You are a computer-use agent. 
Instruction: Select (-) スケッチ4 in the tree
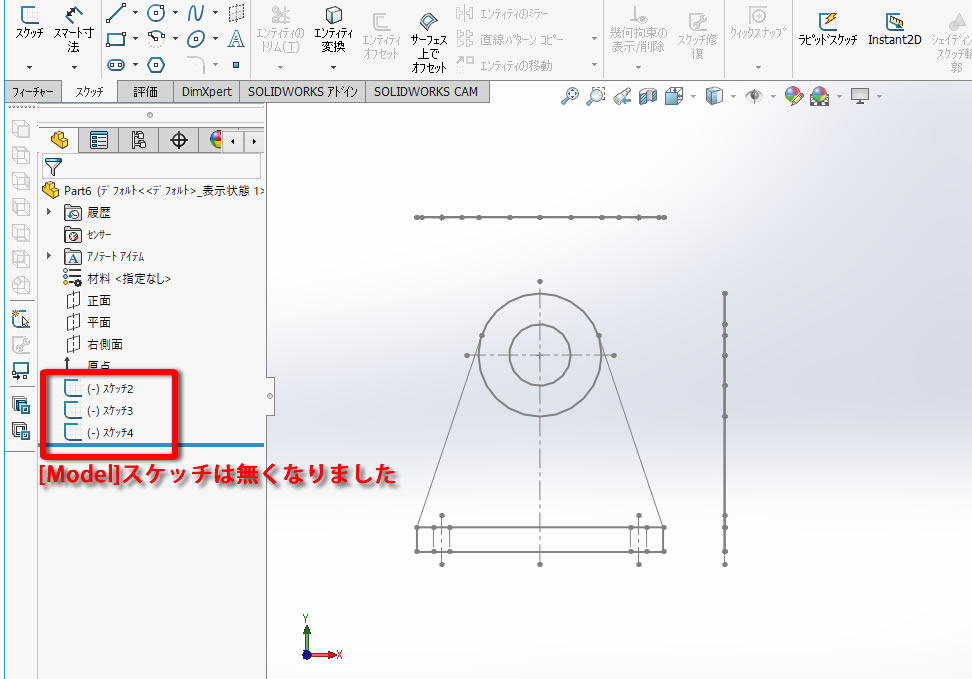pyautogui.click(x=99, y=432)
